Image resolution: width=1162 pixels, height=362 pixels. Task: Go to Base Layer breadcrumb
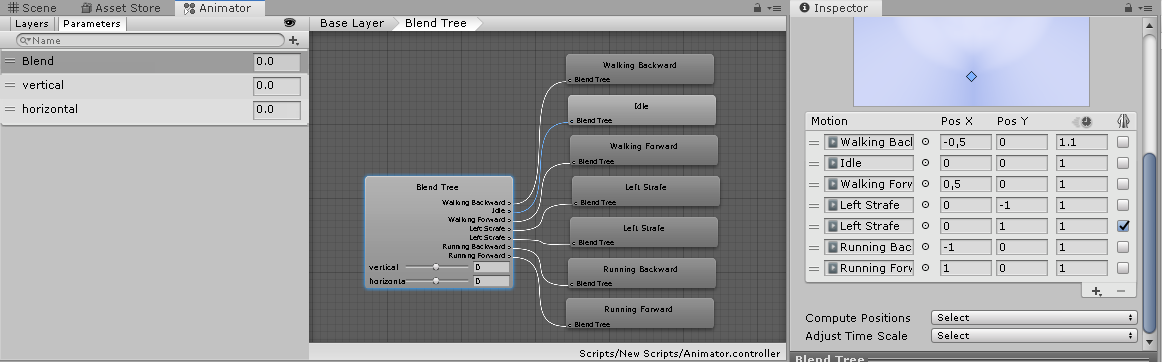[351, 23]
